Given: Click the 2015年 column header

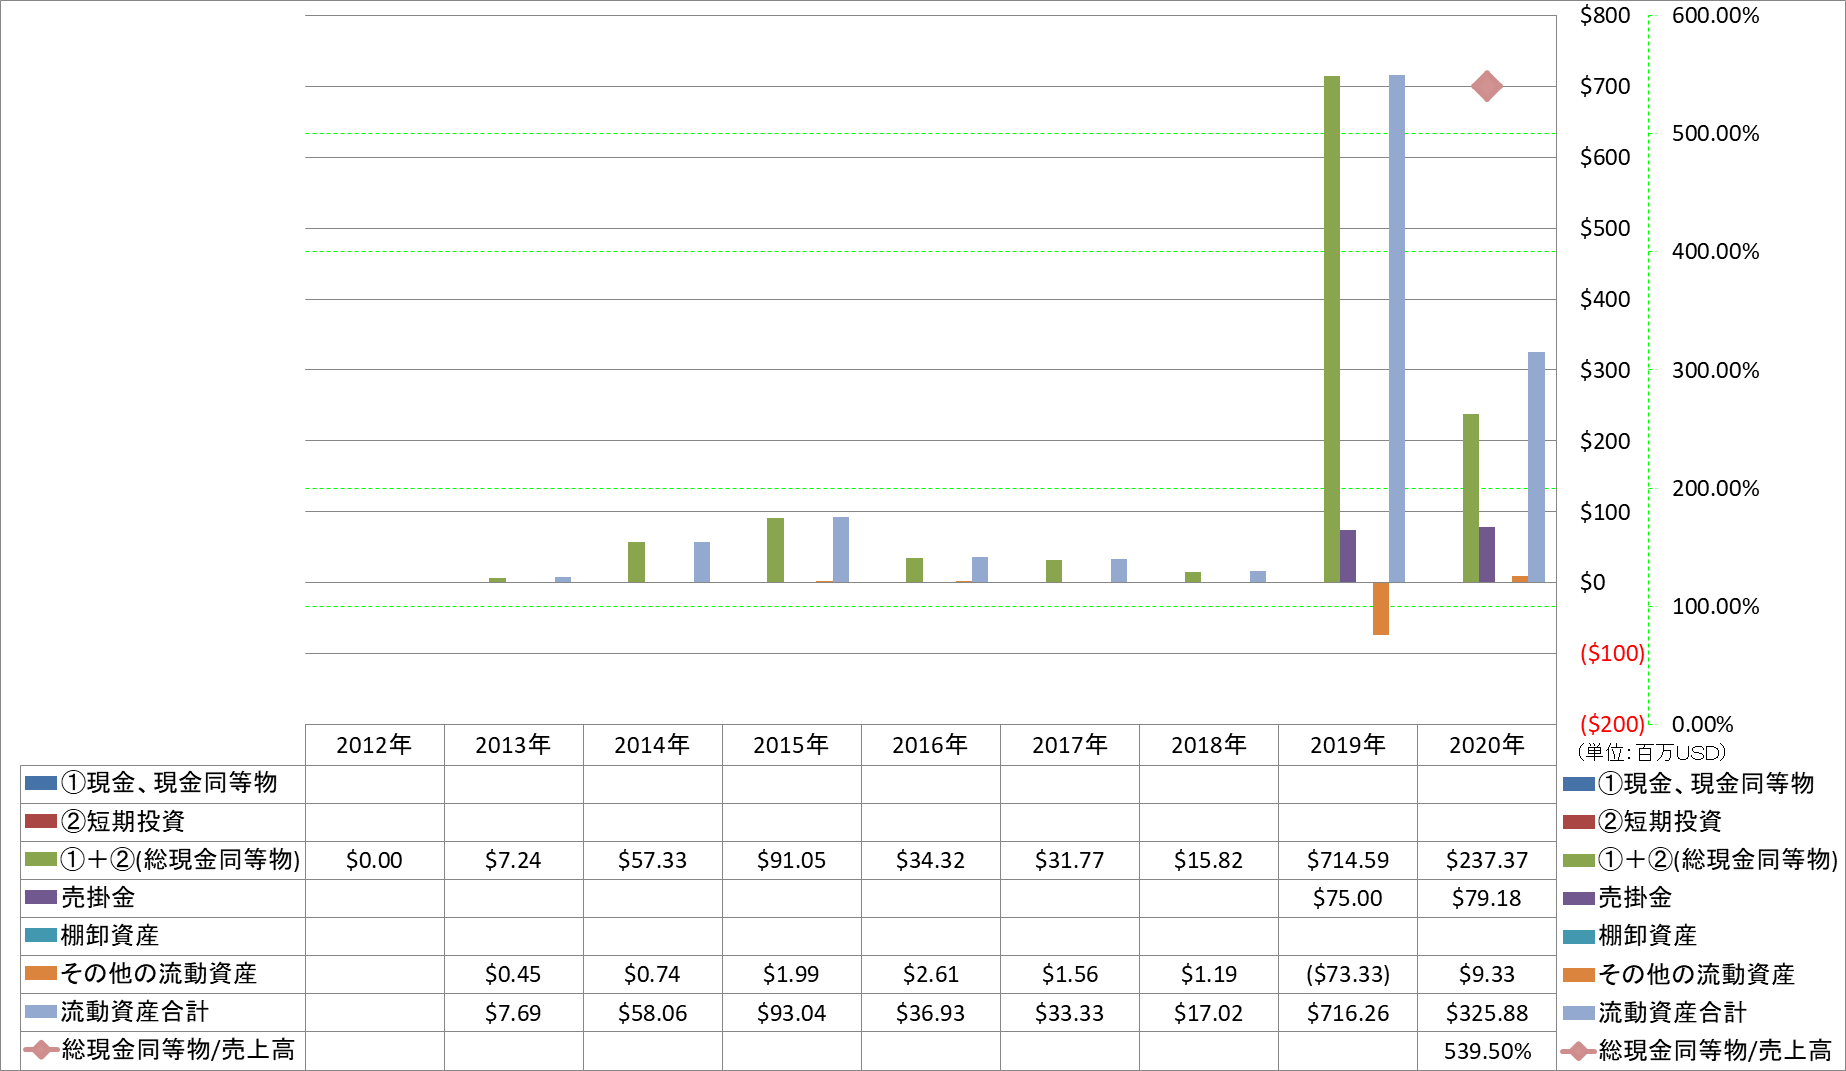Looking at the screenshot, I should point(791,745).
